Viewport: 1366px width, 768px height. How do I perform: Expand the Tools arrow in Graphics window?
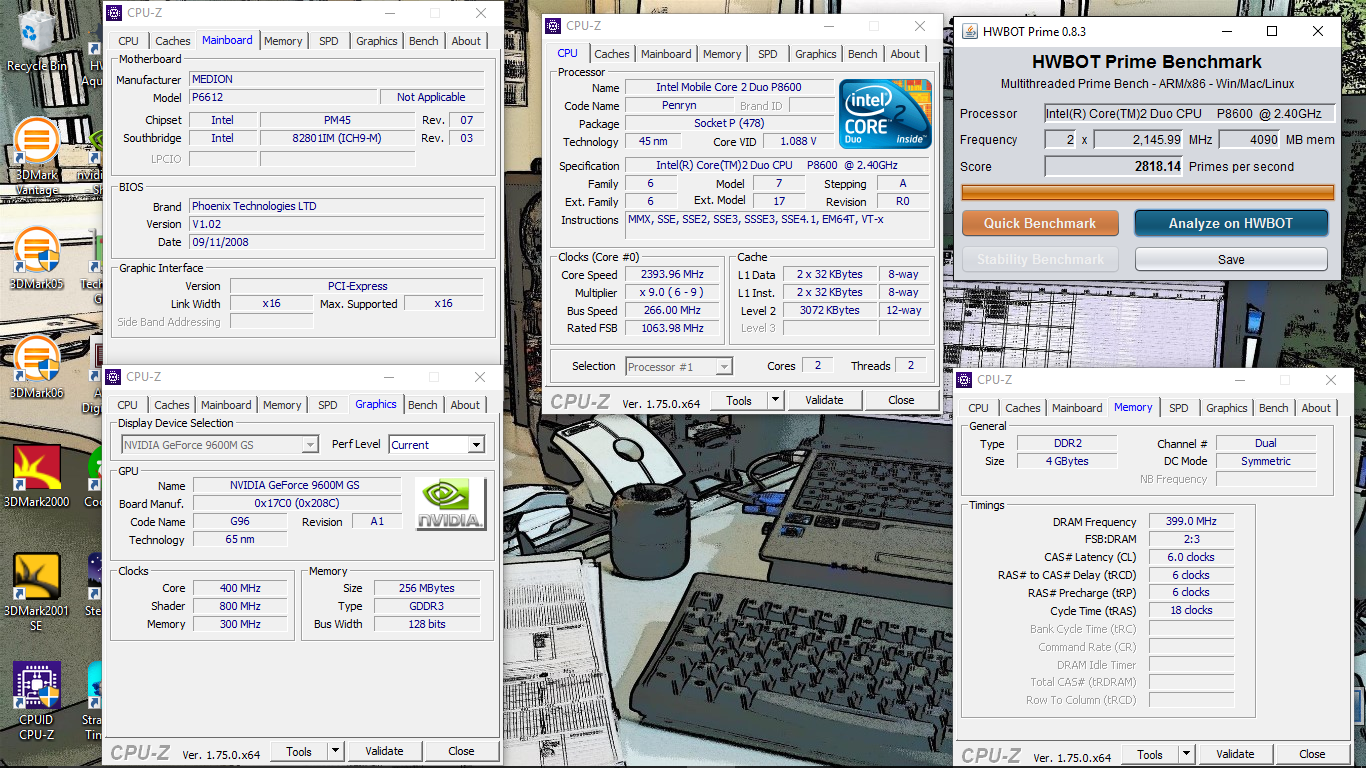point(335,751)
